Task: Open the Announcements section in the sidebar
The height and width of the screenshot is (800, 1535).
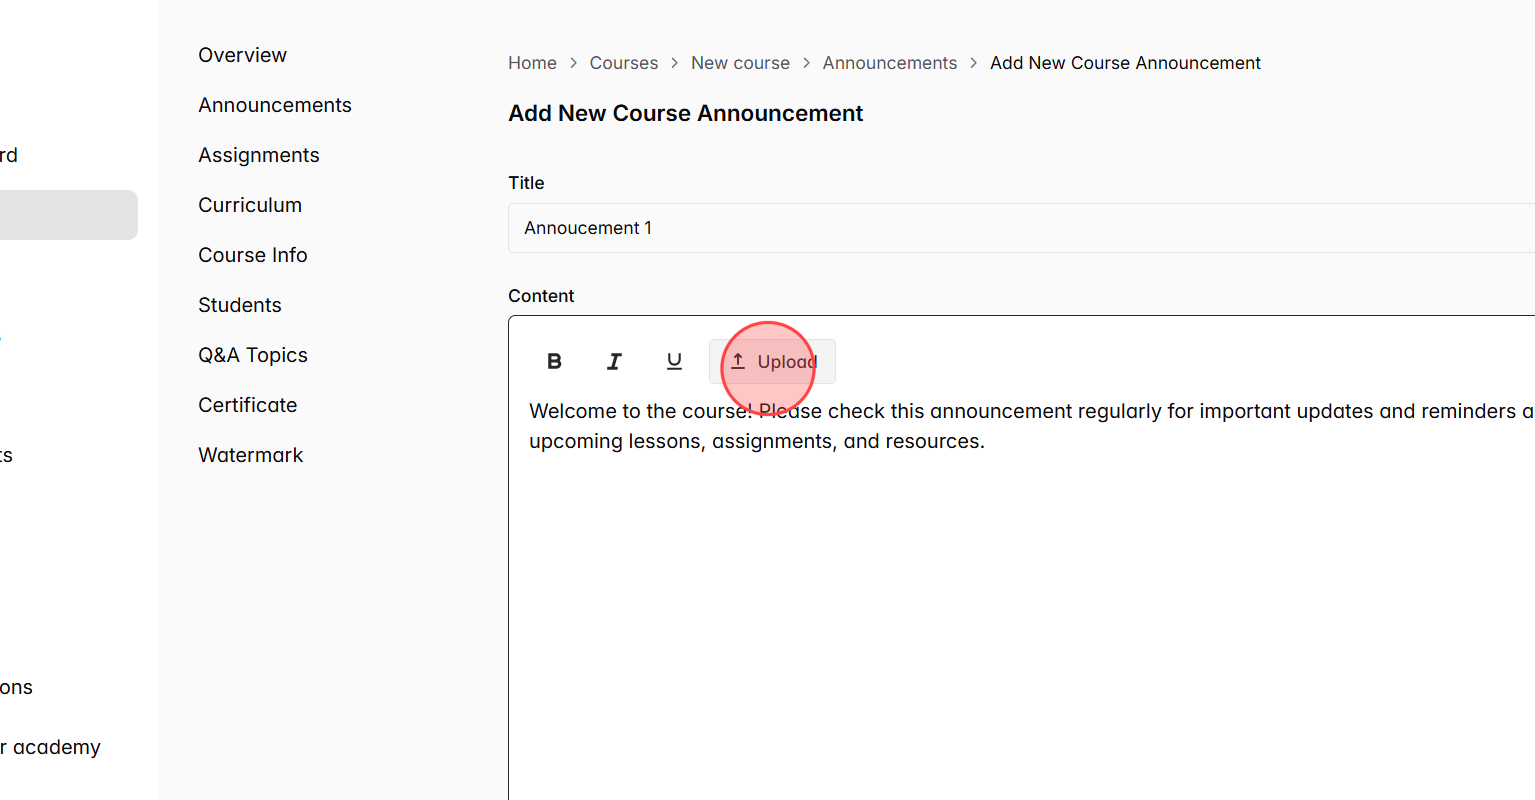Action: (275, 105)
